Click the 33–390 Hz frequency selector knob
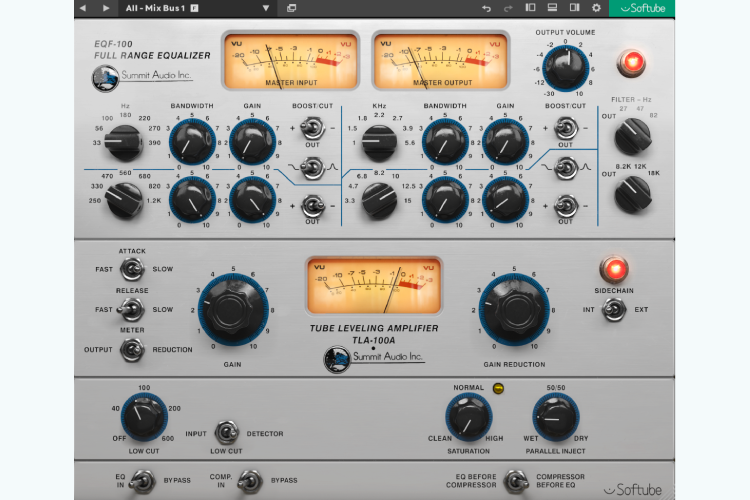750x500 pixels. point(123,142)
